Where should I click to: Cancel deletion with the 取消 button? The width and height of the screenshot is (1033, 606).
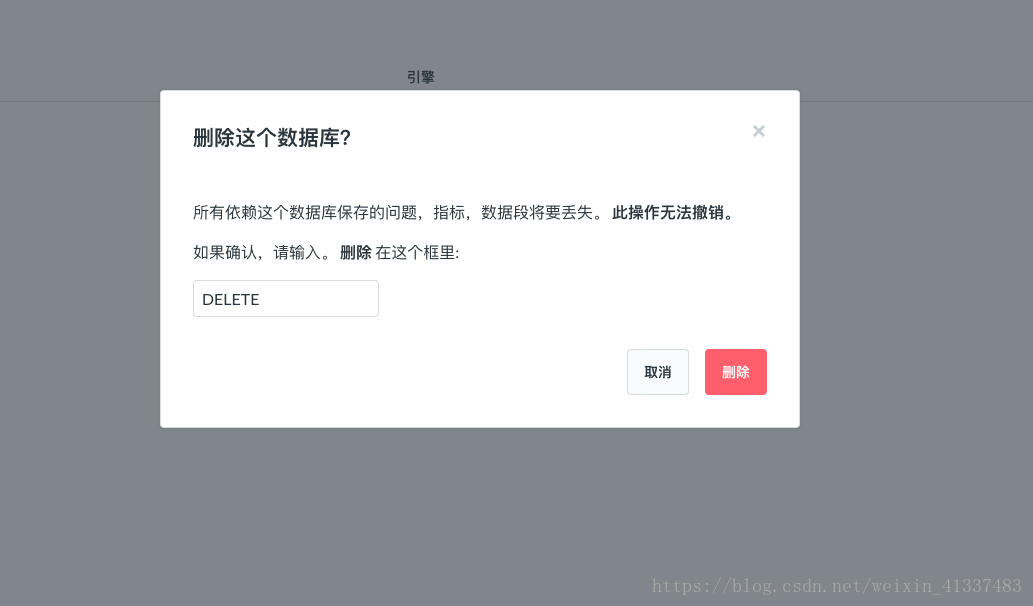657,372
